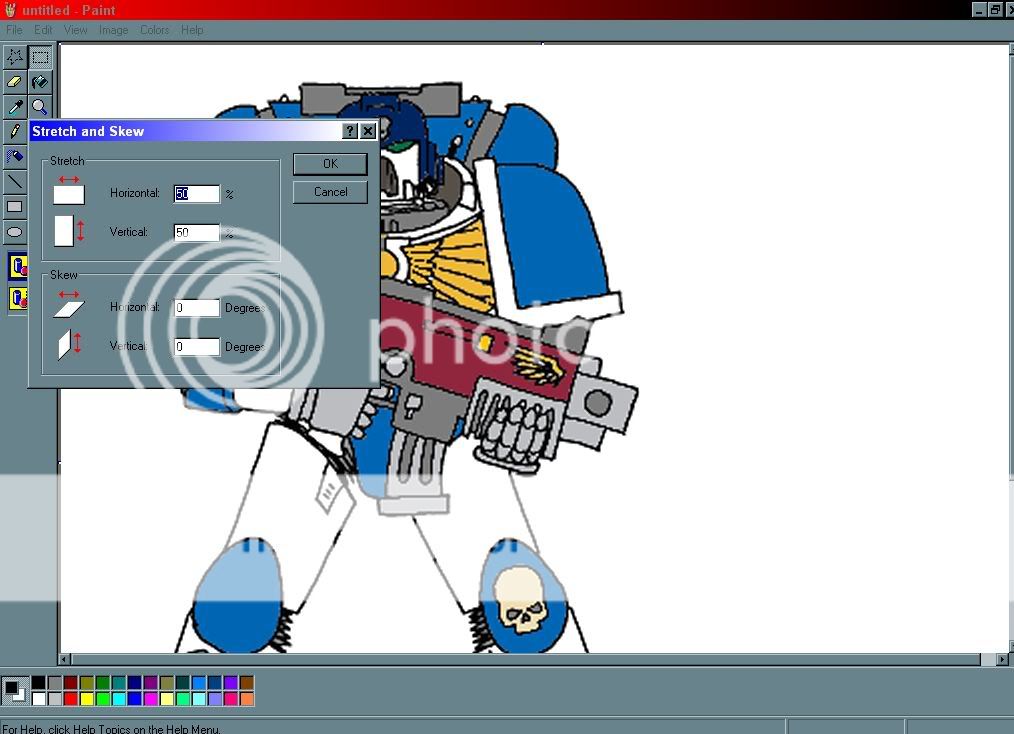Image resolution: width=1014 pixels, height=734 pixels.
Task: Cancel the Stretch and Skew dialog
Action: tap(330, 192)
